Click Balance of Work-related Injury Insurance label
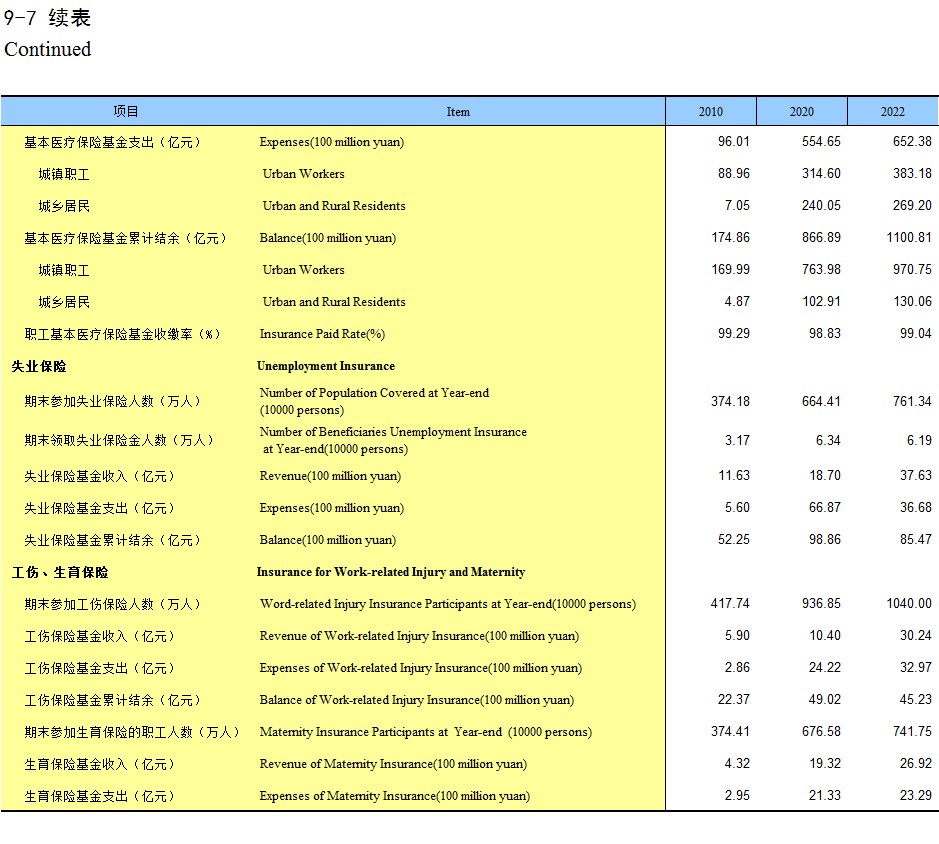939x844 pixels. pos(417,700)
